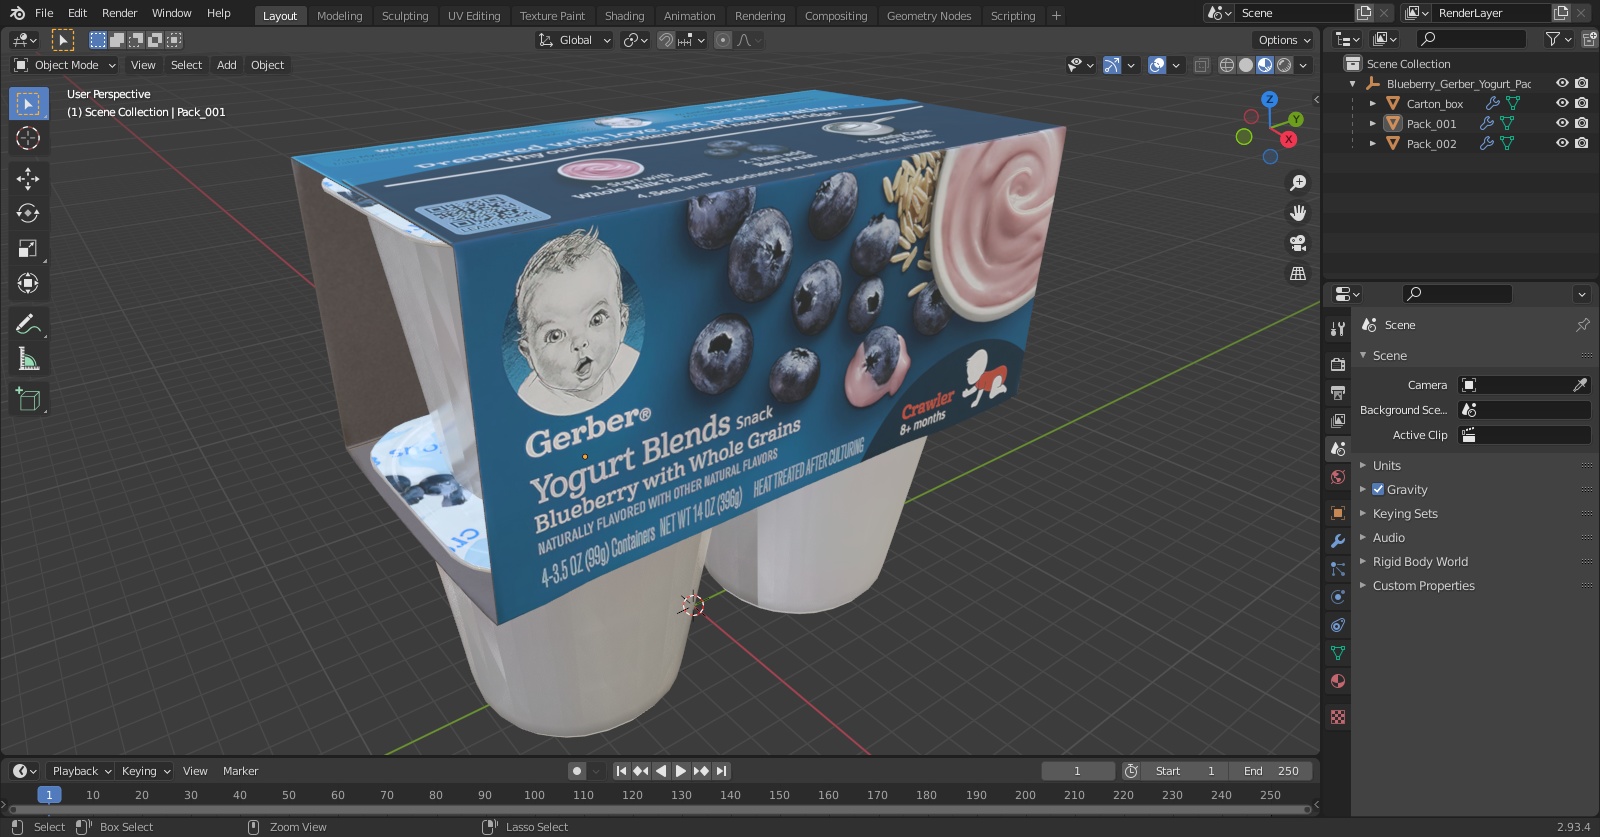Select the Scale tool
Screen dimensions: 1600x837
tap(28, 249)
